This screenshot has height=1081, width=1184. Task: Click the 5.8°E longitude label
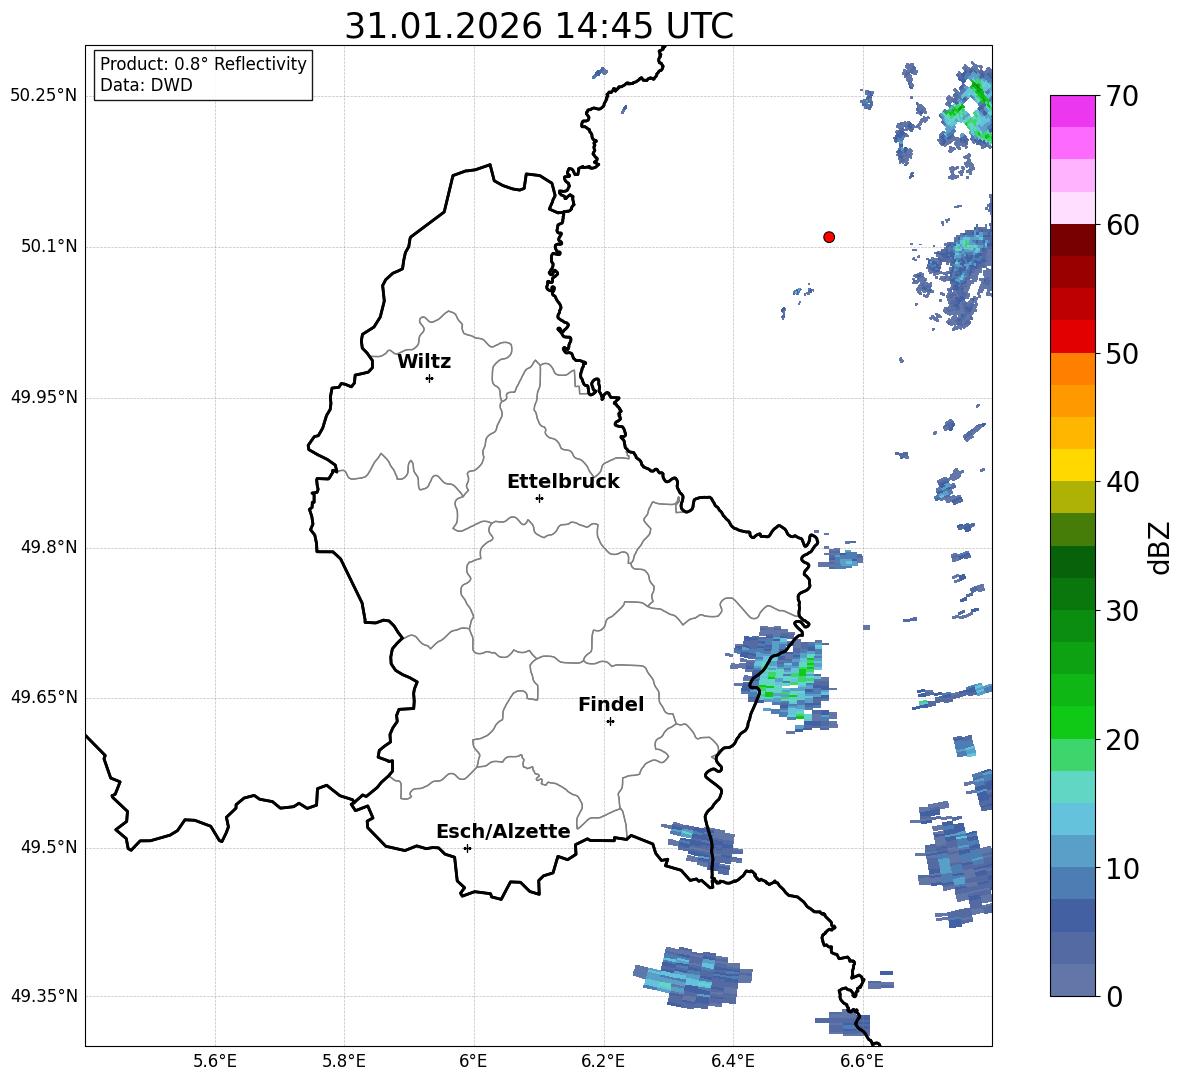pyautogui.click(x=344, y=1061)
